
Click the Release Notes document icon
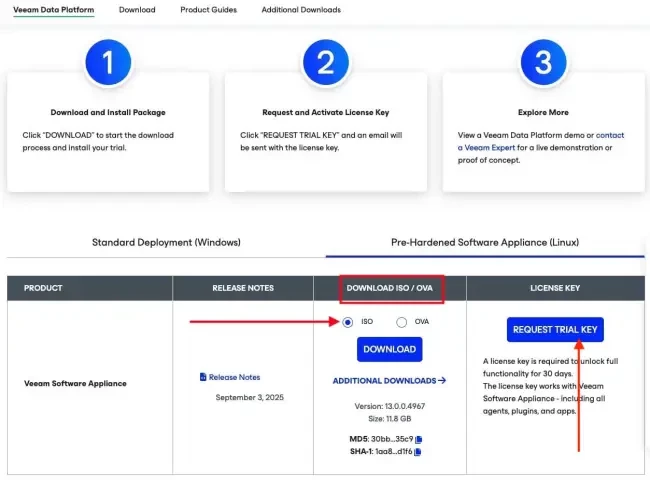(x=203, y=377)
